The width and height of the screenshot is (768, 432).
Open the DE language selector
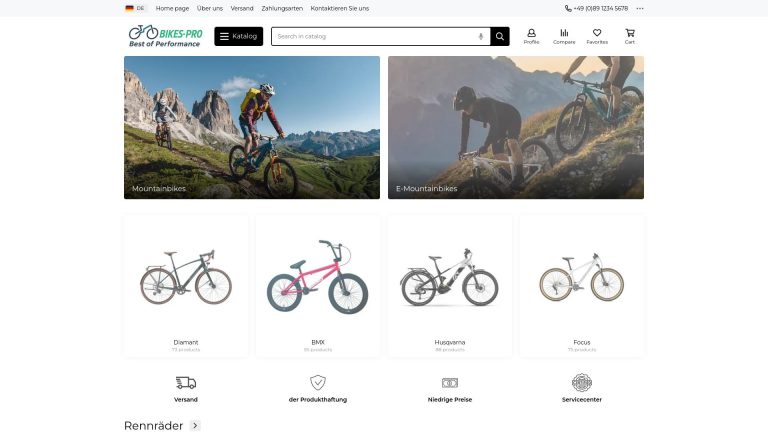(135, 8)
